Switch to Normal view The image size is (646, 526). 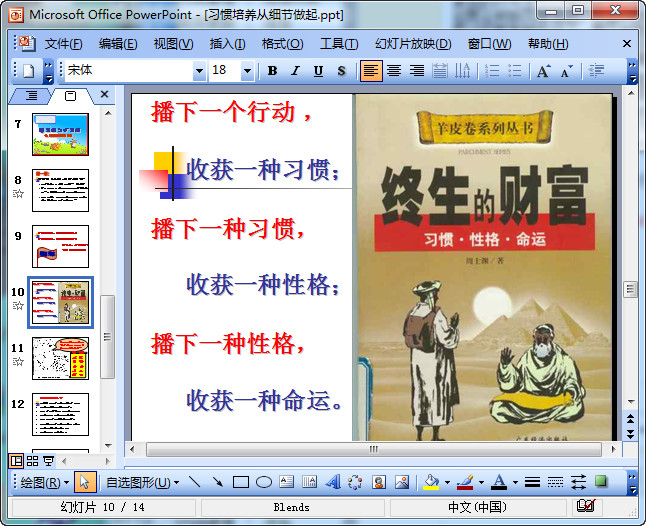pos(16,461)
